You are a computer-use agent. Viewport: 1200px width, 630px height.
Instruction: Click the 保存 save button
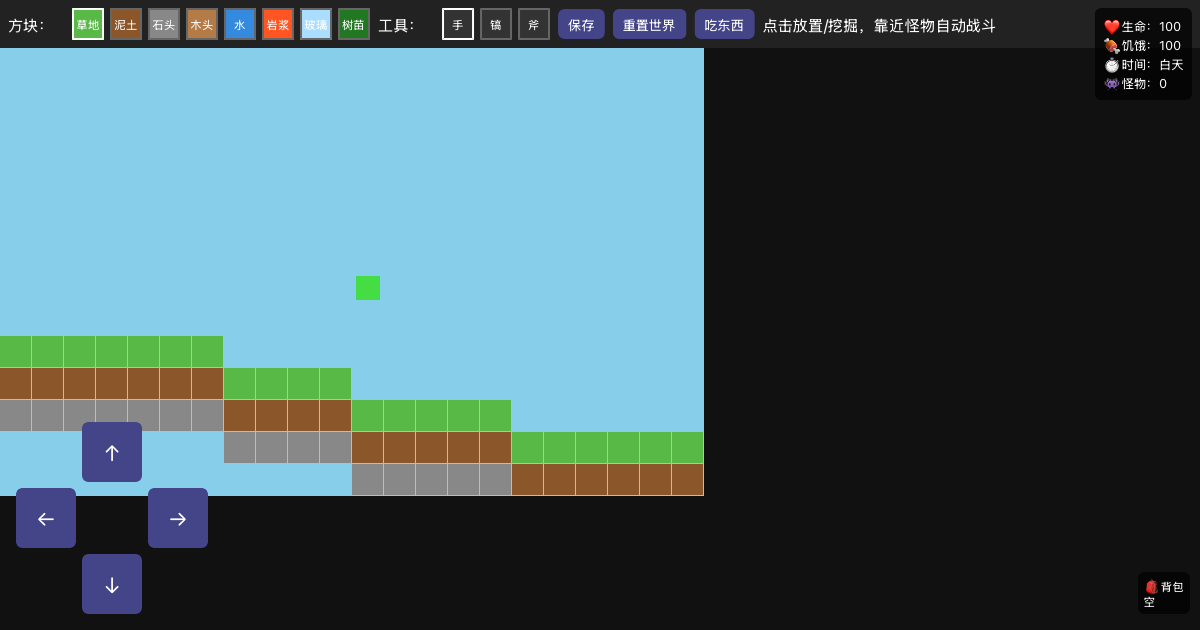click(x=581, y=24)
